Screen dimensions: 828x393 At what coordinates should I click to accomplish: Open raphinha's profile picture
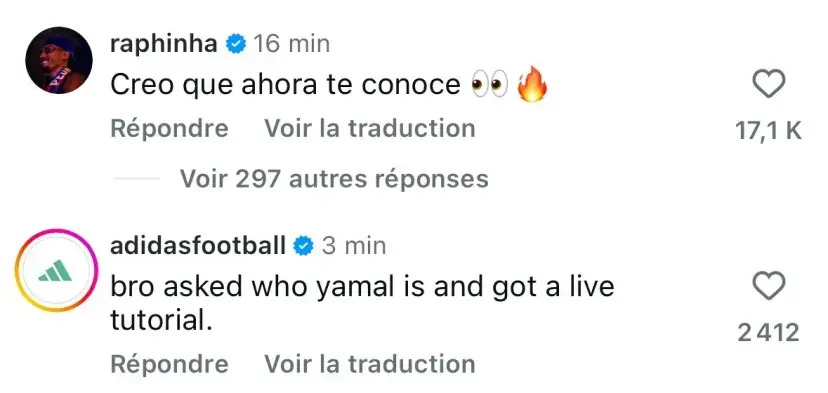[x=59, y=60]
